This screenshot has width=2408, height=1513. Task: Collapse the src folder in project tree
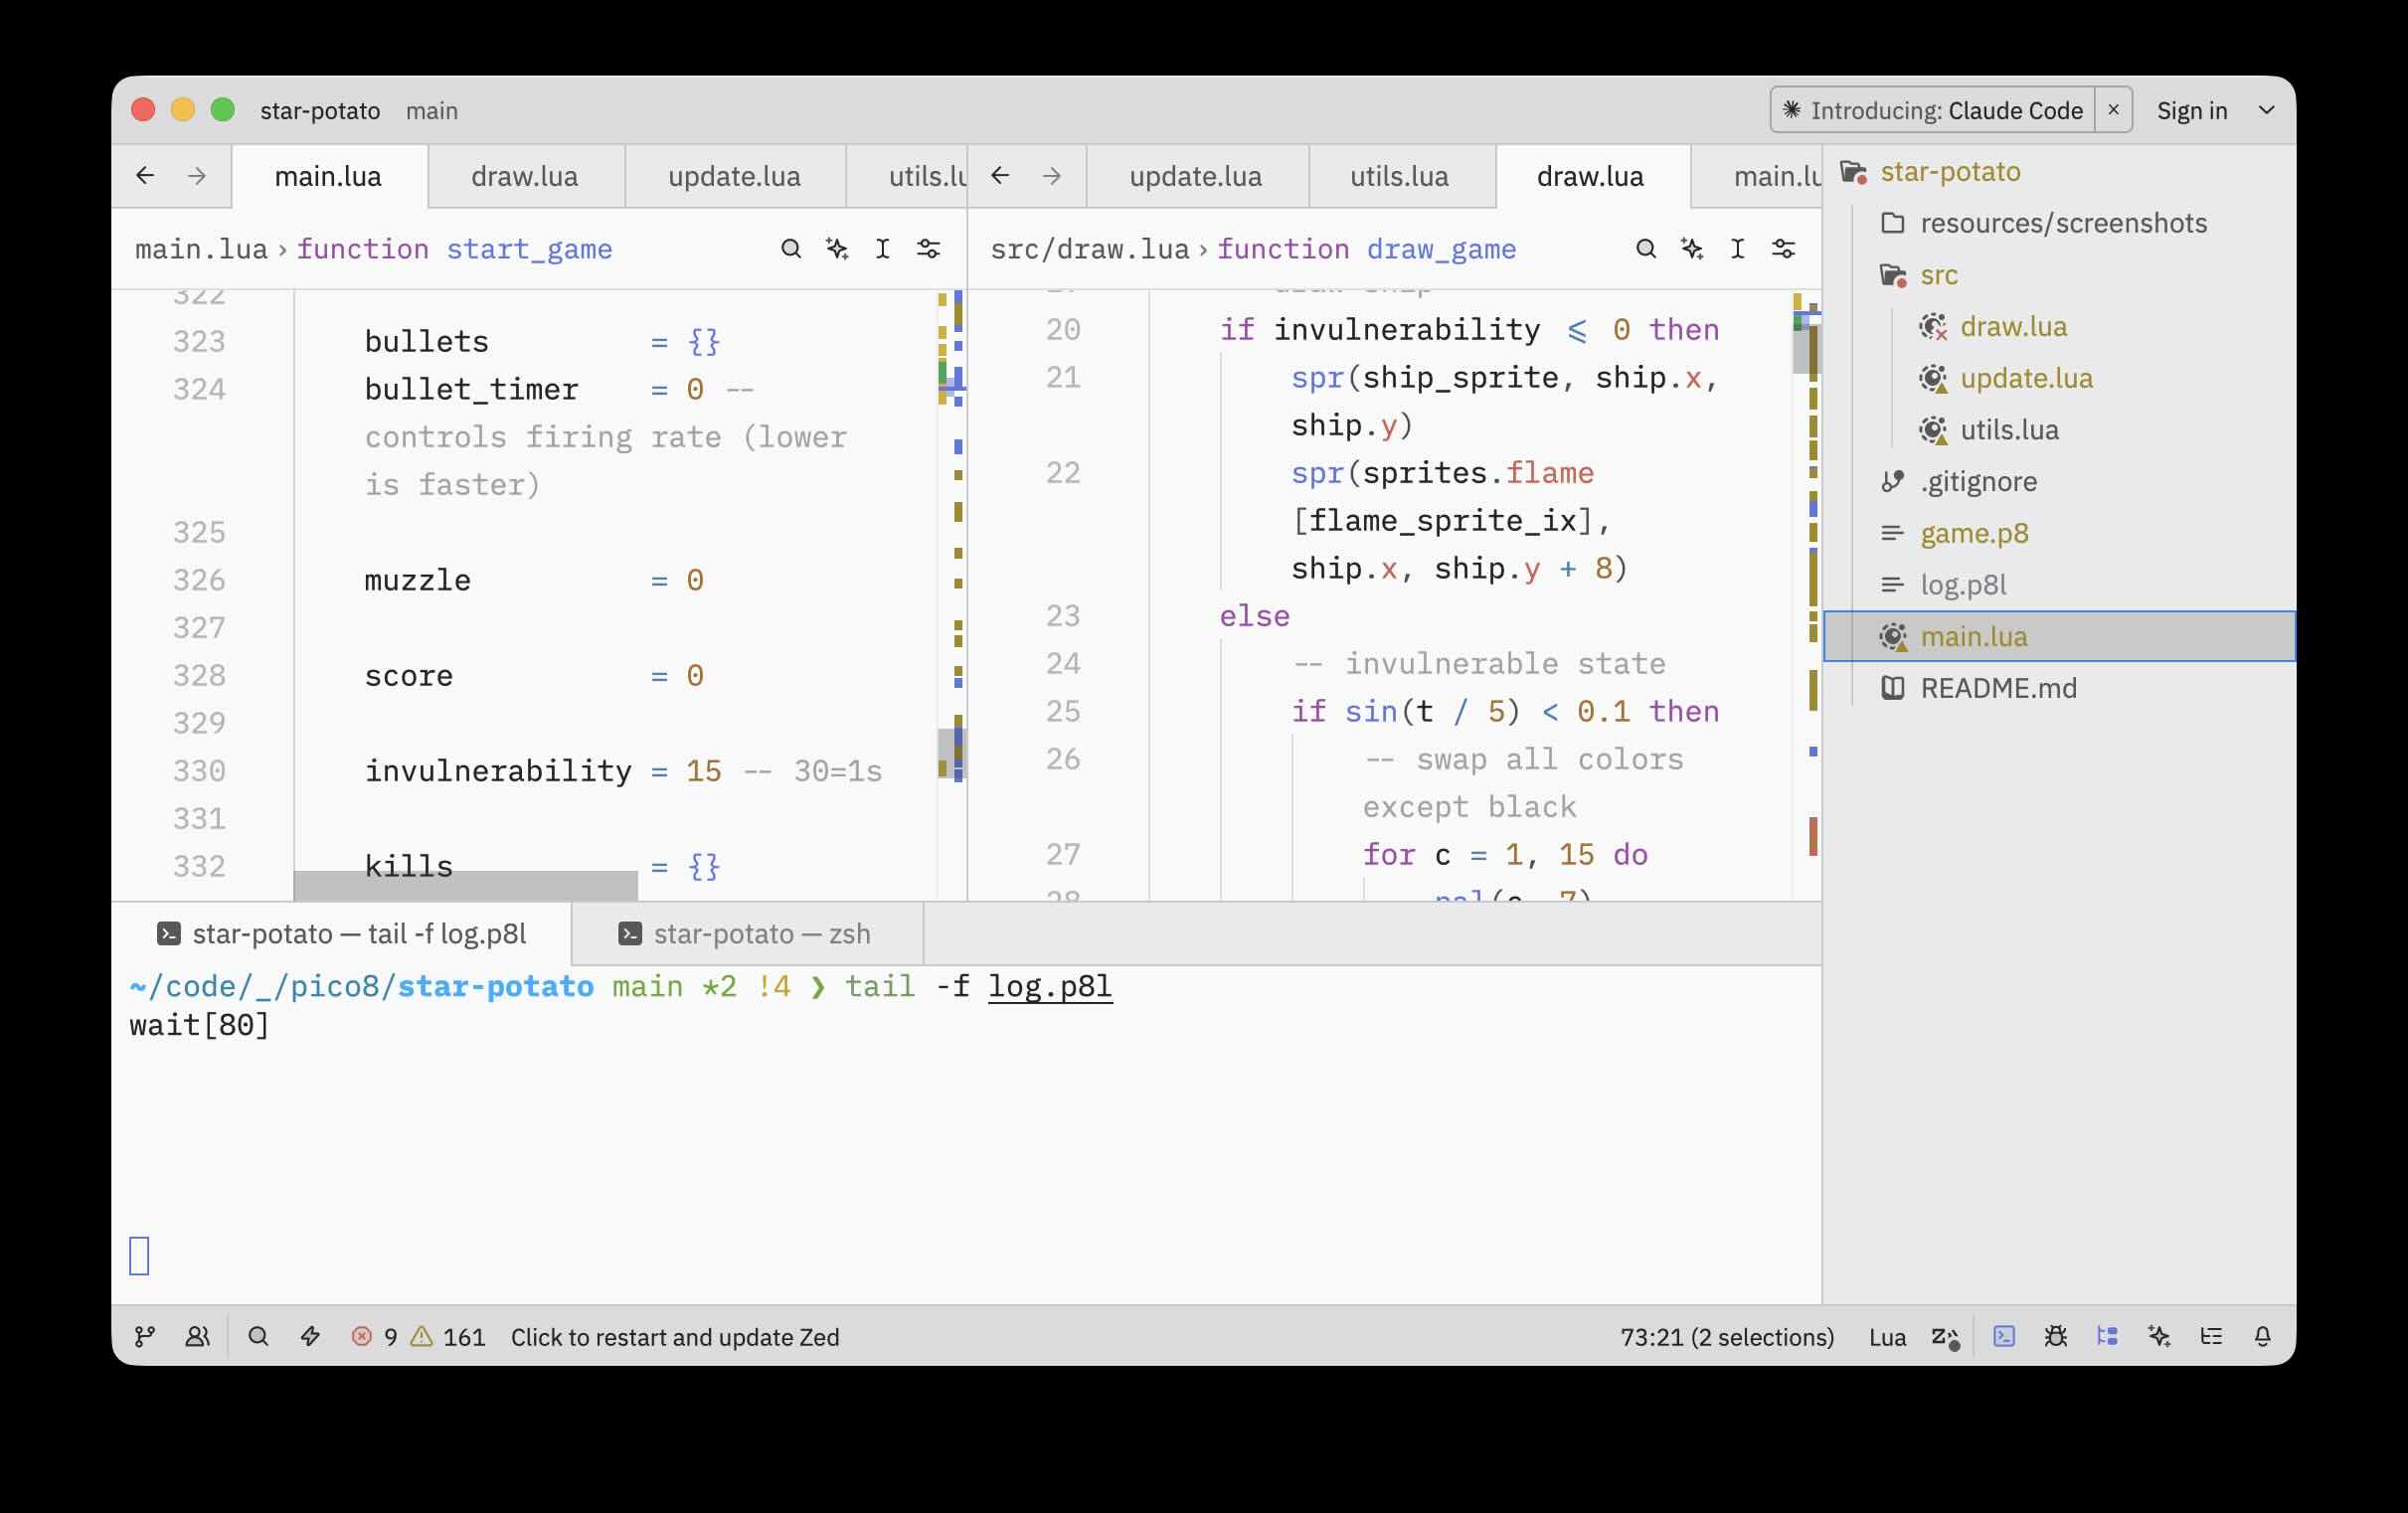click(x=1937, y=275)
